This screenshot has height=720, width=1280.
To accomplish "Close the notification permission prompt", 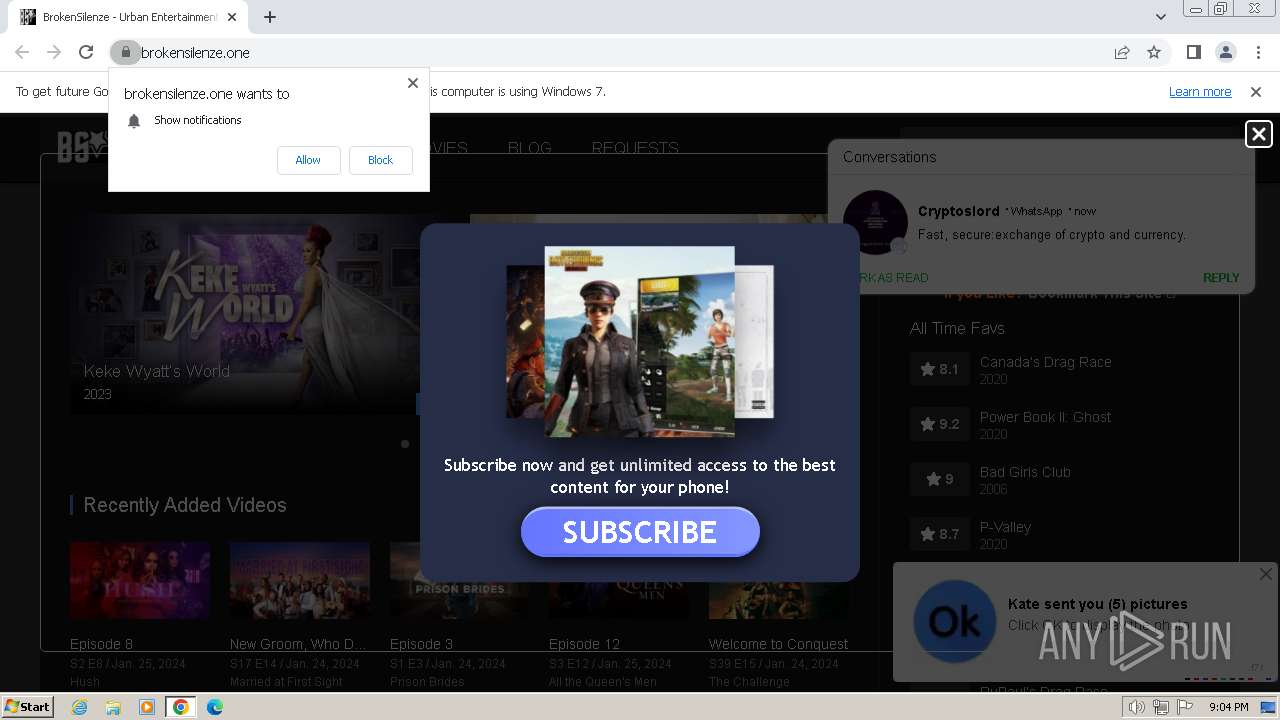I will (412, 83).
